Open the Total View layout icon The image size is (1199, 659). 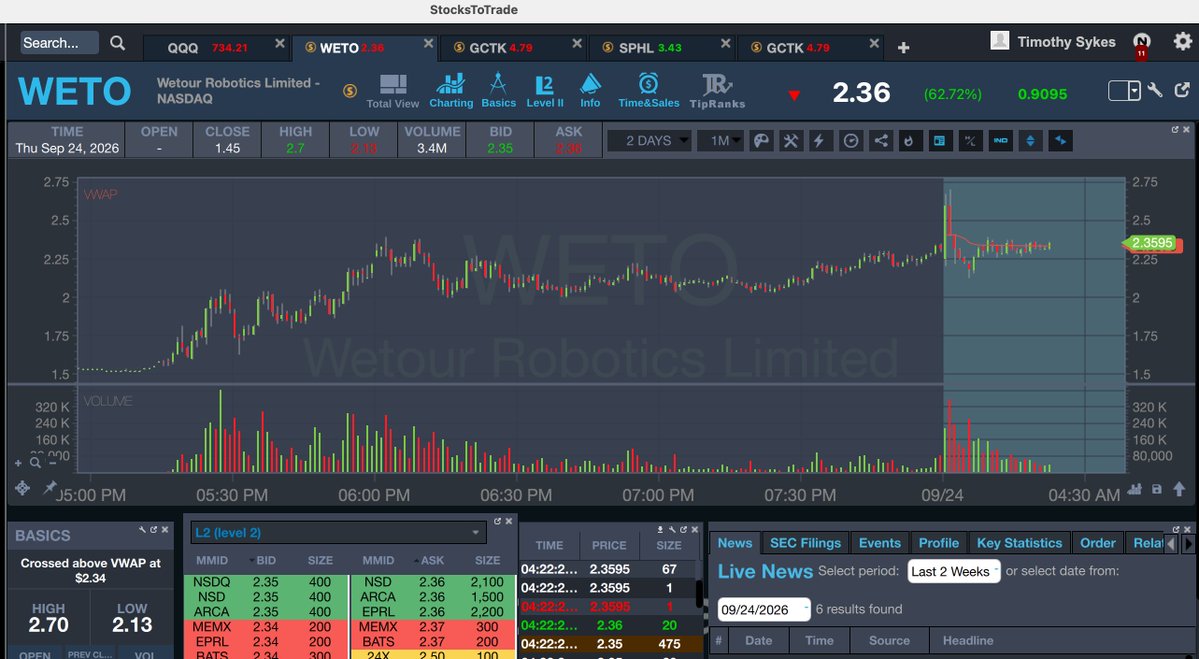(392, 92)
